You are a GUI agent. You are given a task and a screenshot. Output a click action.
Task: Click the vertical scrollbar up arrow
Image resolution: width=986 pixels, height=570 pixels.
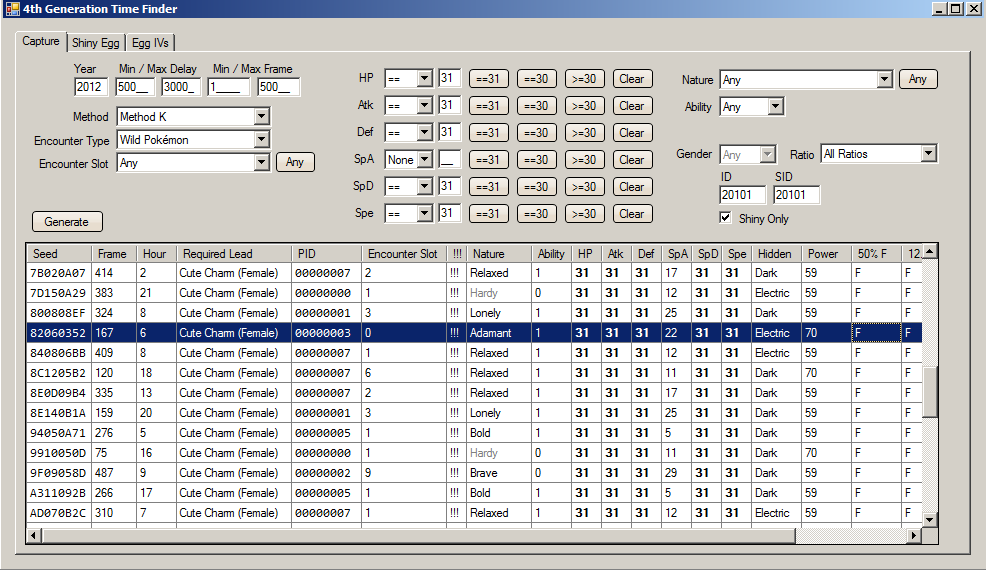929,252
